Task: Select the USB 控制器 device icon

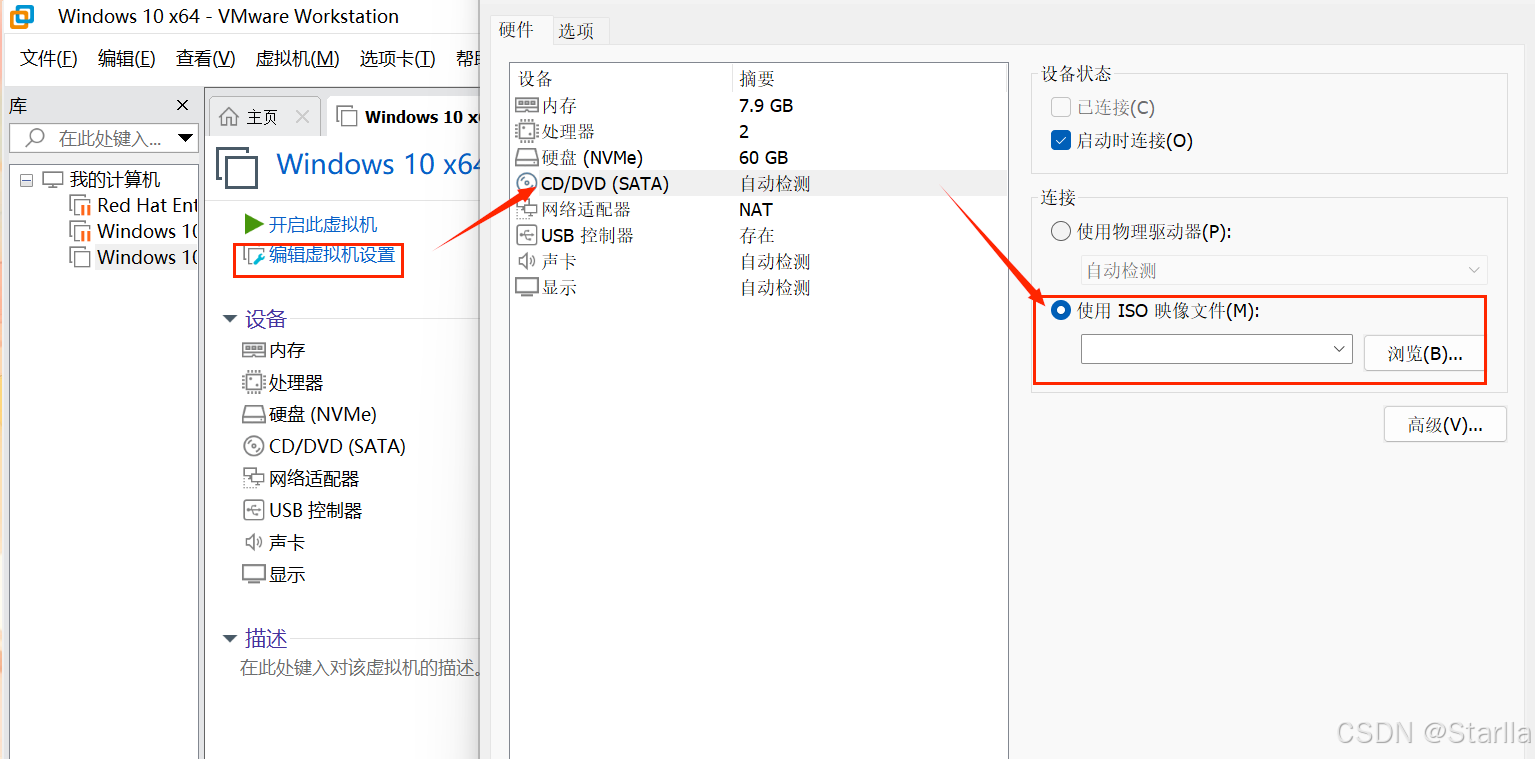Action: 527,234
